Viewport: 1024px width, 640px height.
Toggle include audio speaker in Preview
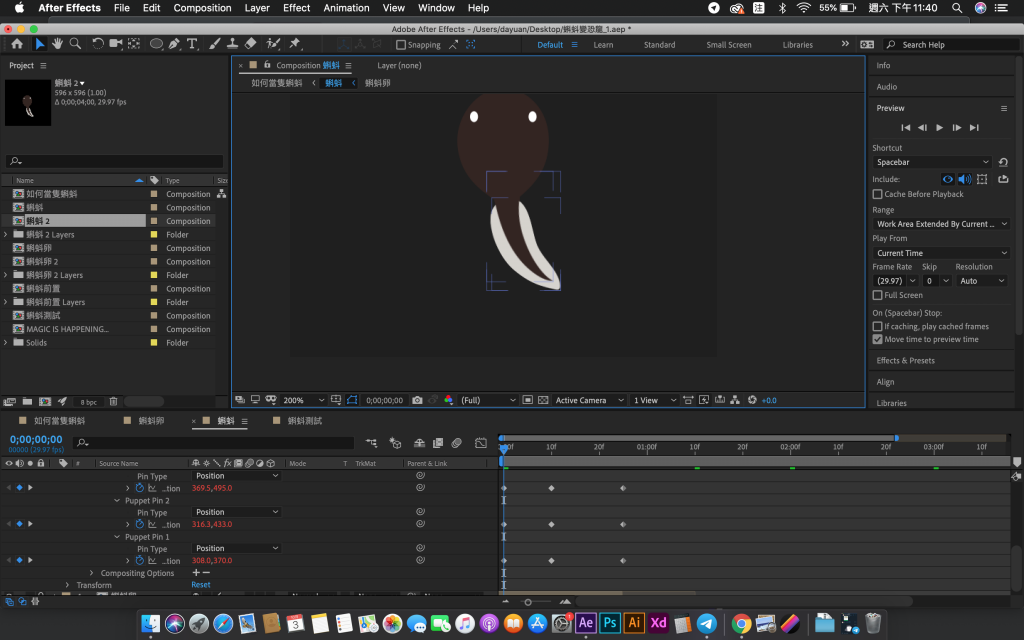pos(965,179)
